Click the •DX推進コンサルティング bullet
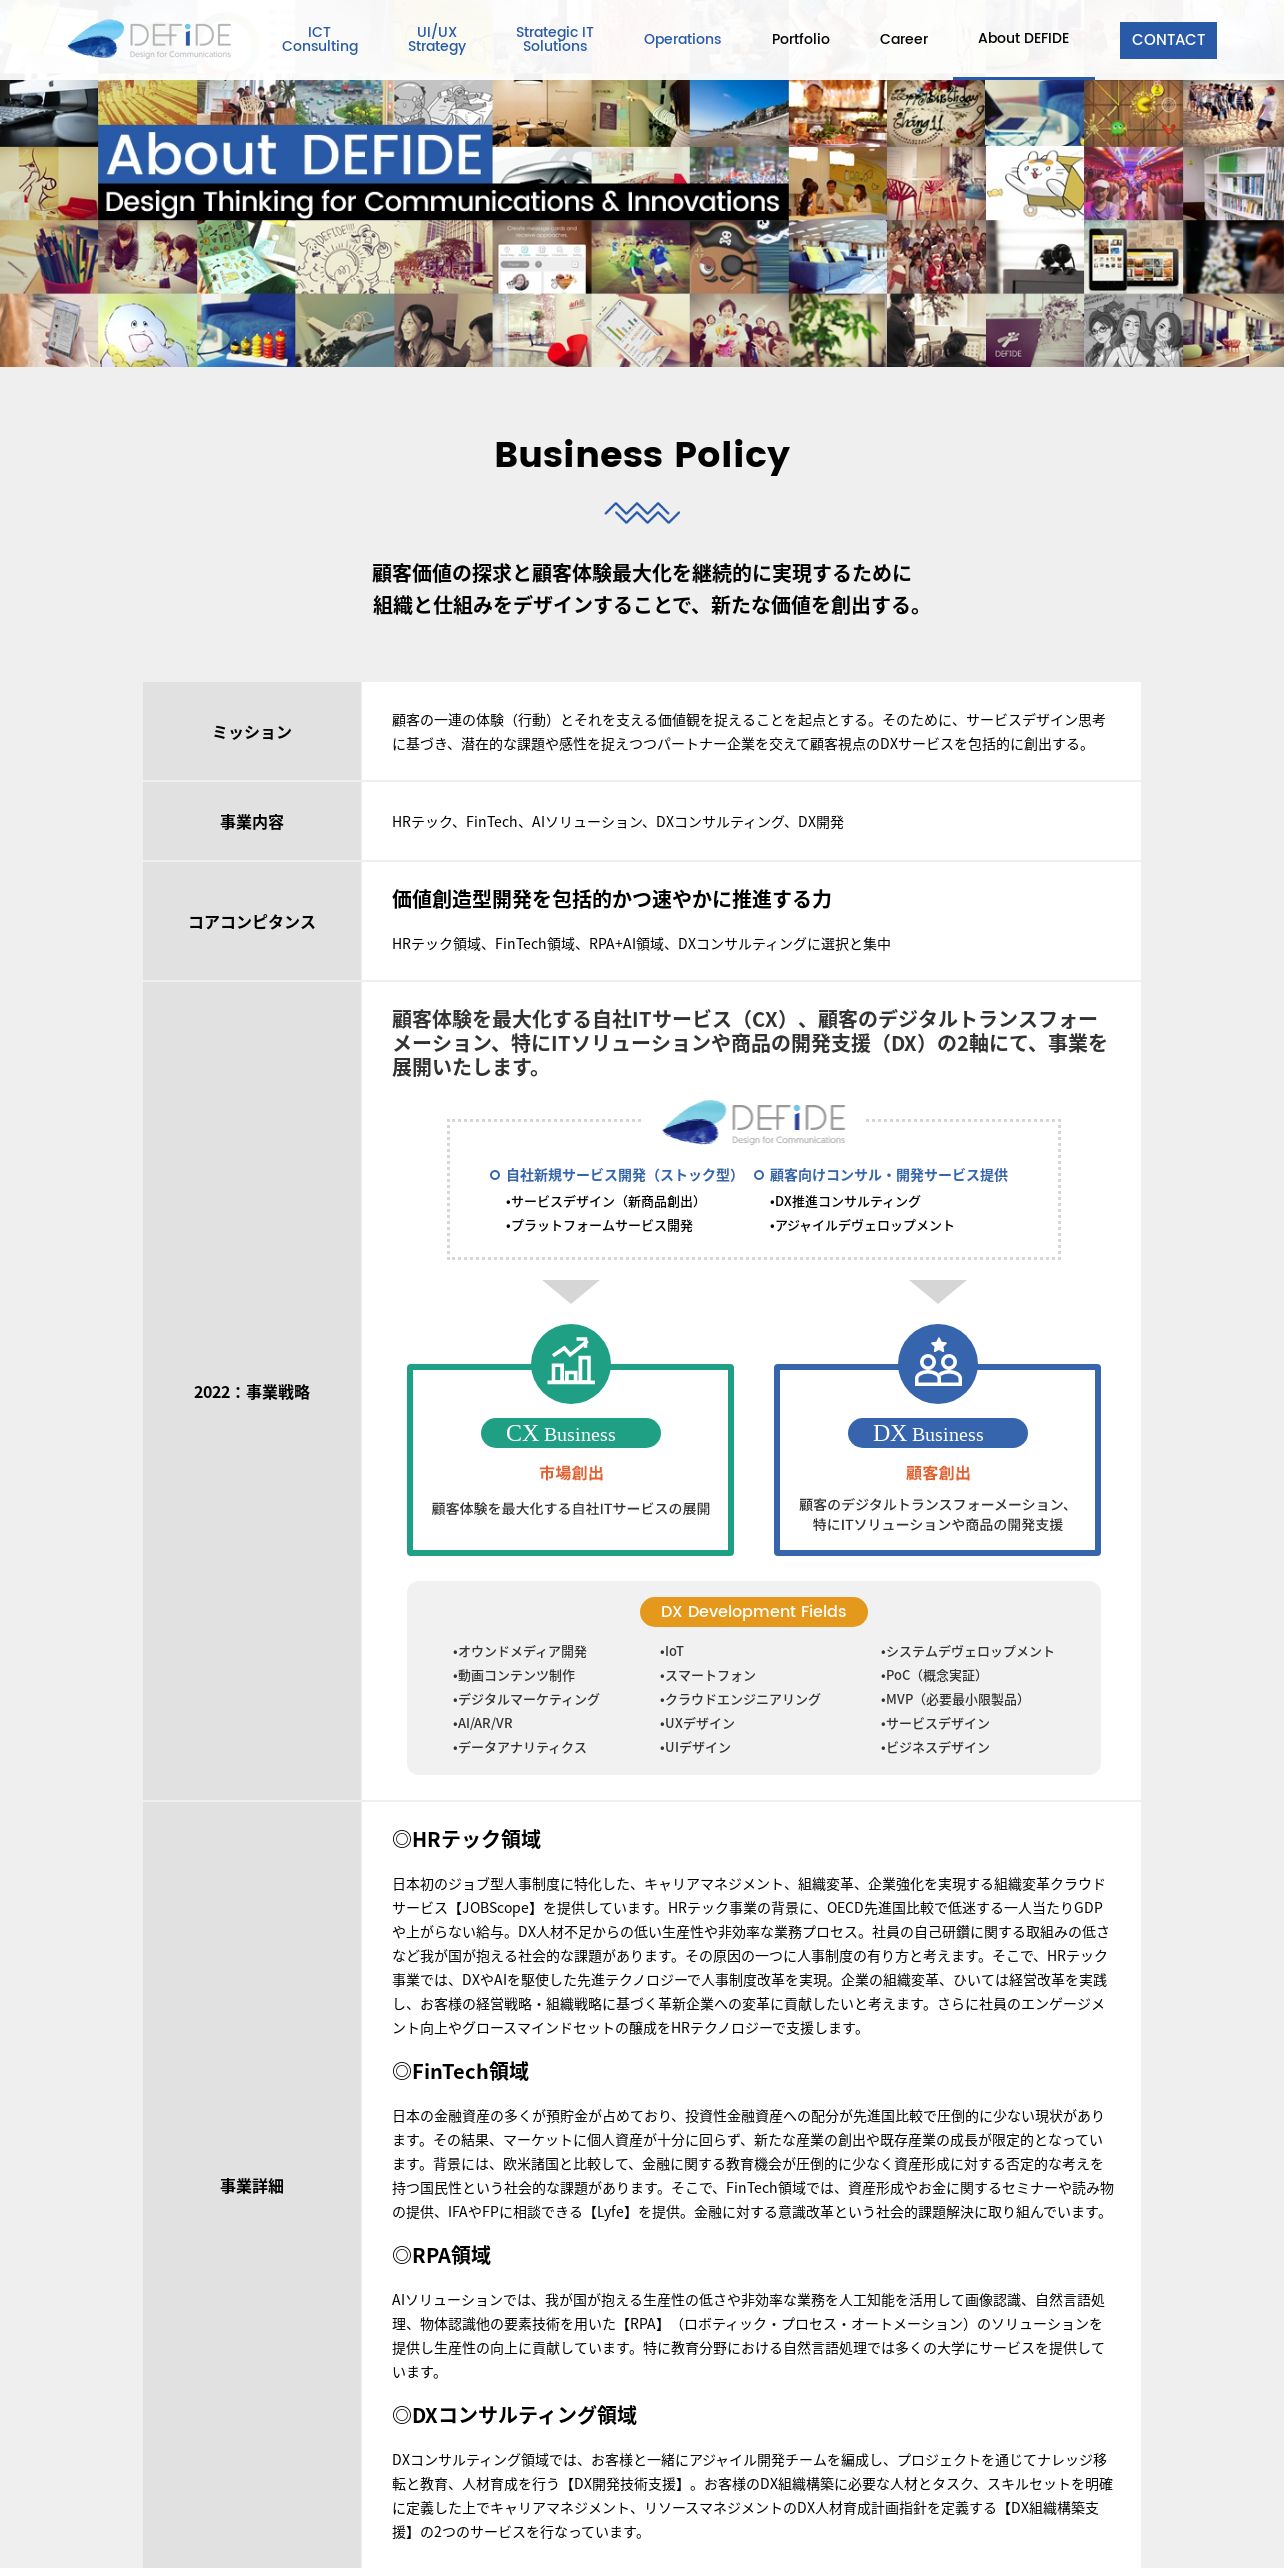The width and height of the screenshot is (1284, 2568). 844,1201
